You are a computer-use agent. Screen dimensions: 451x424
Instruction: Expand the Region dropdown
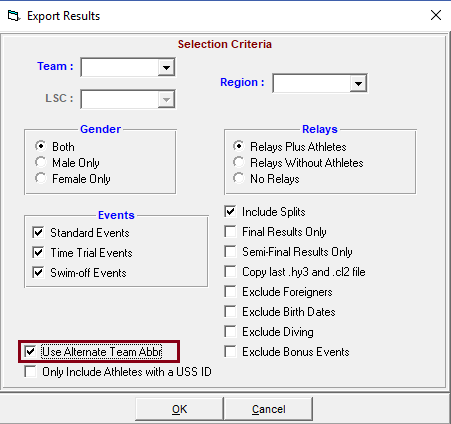(x=358, y=83)
